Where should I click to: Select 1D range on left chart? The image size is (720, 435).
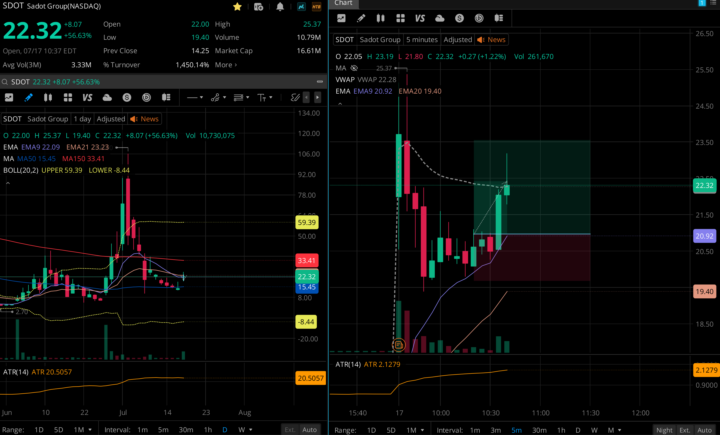point(39,429)
